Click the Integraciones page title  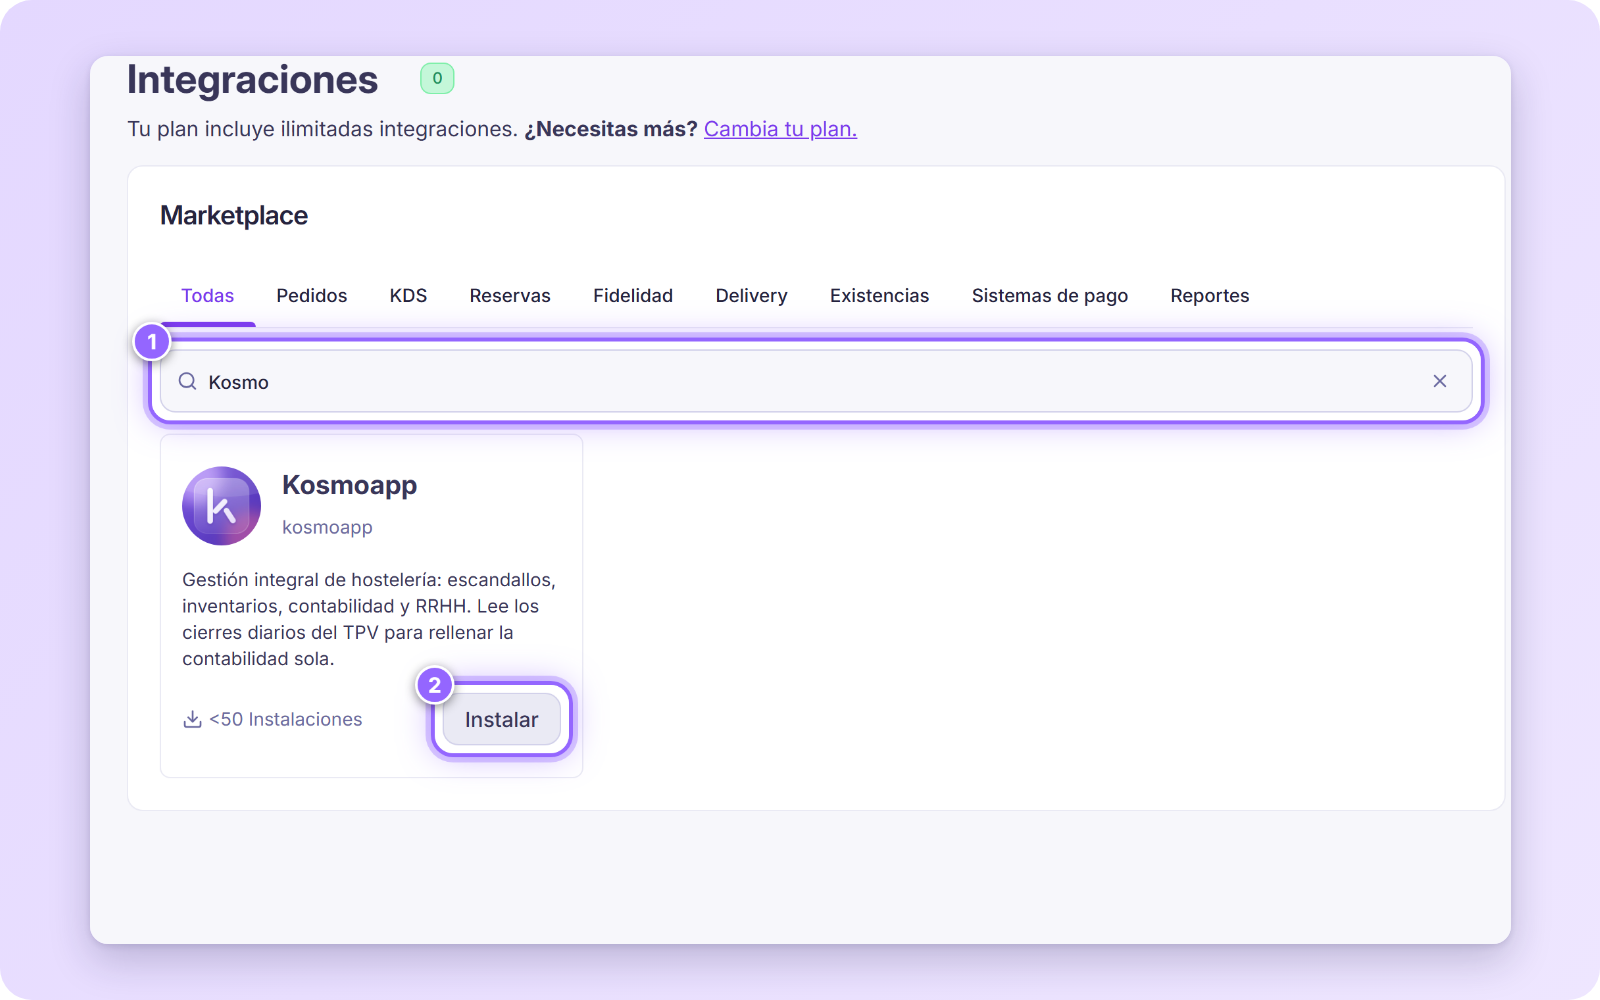click(x=252, y=80)
